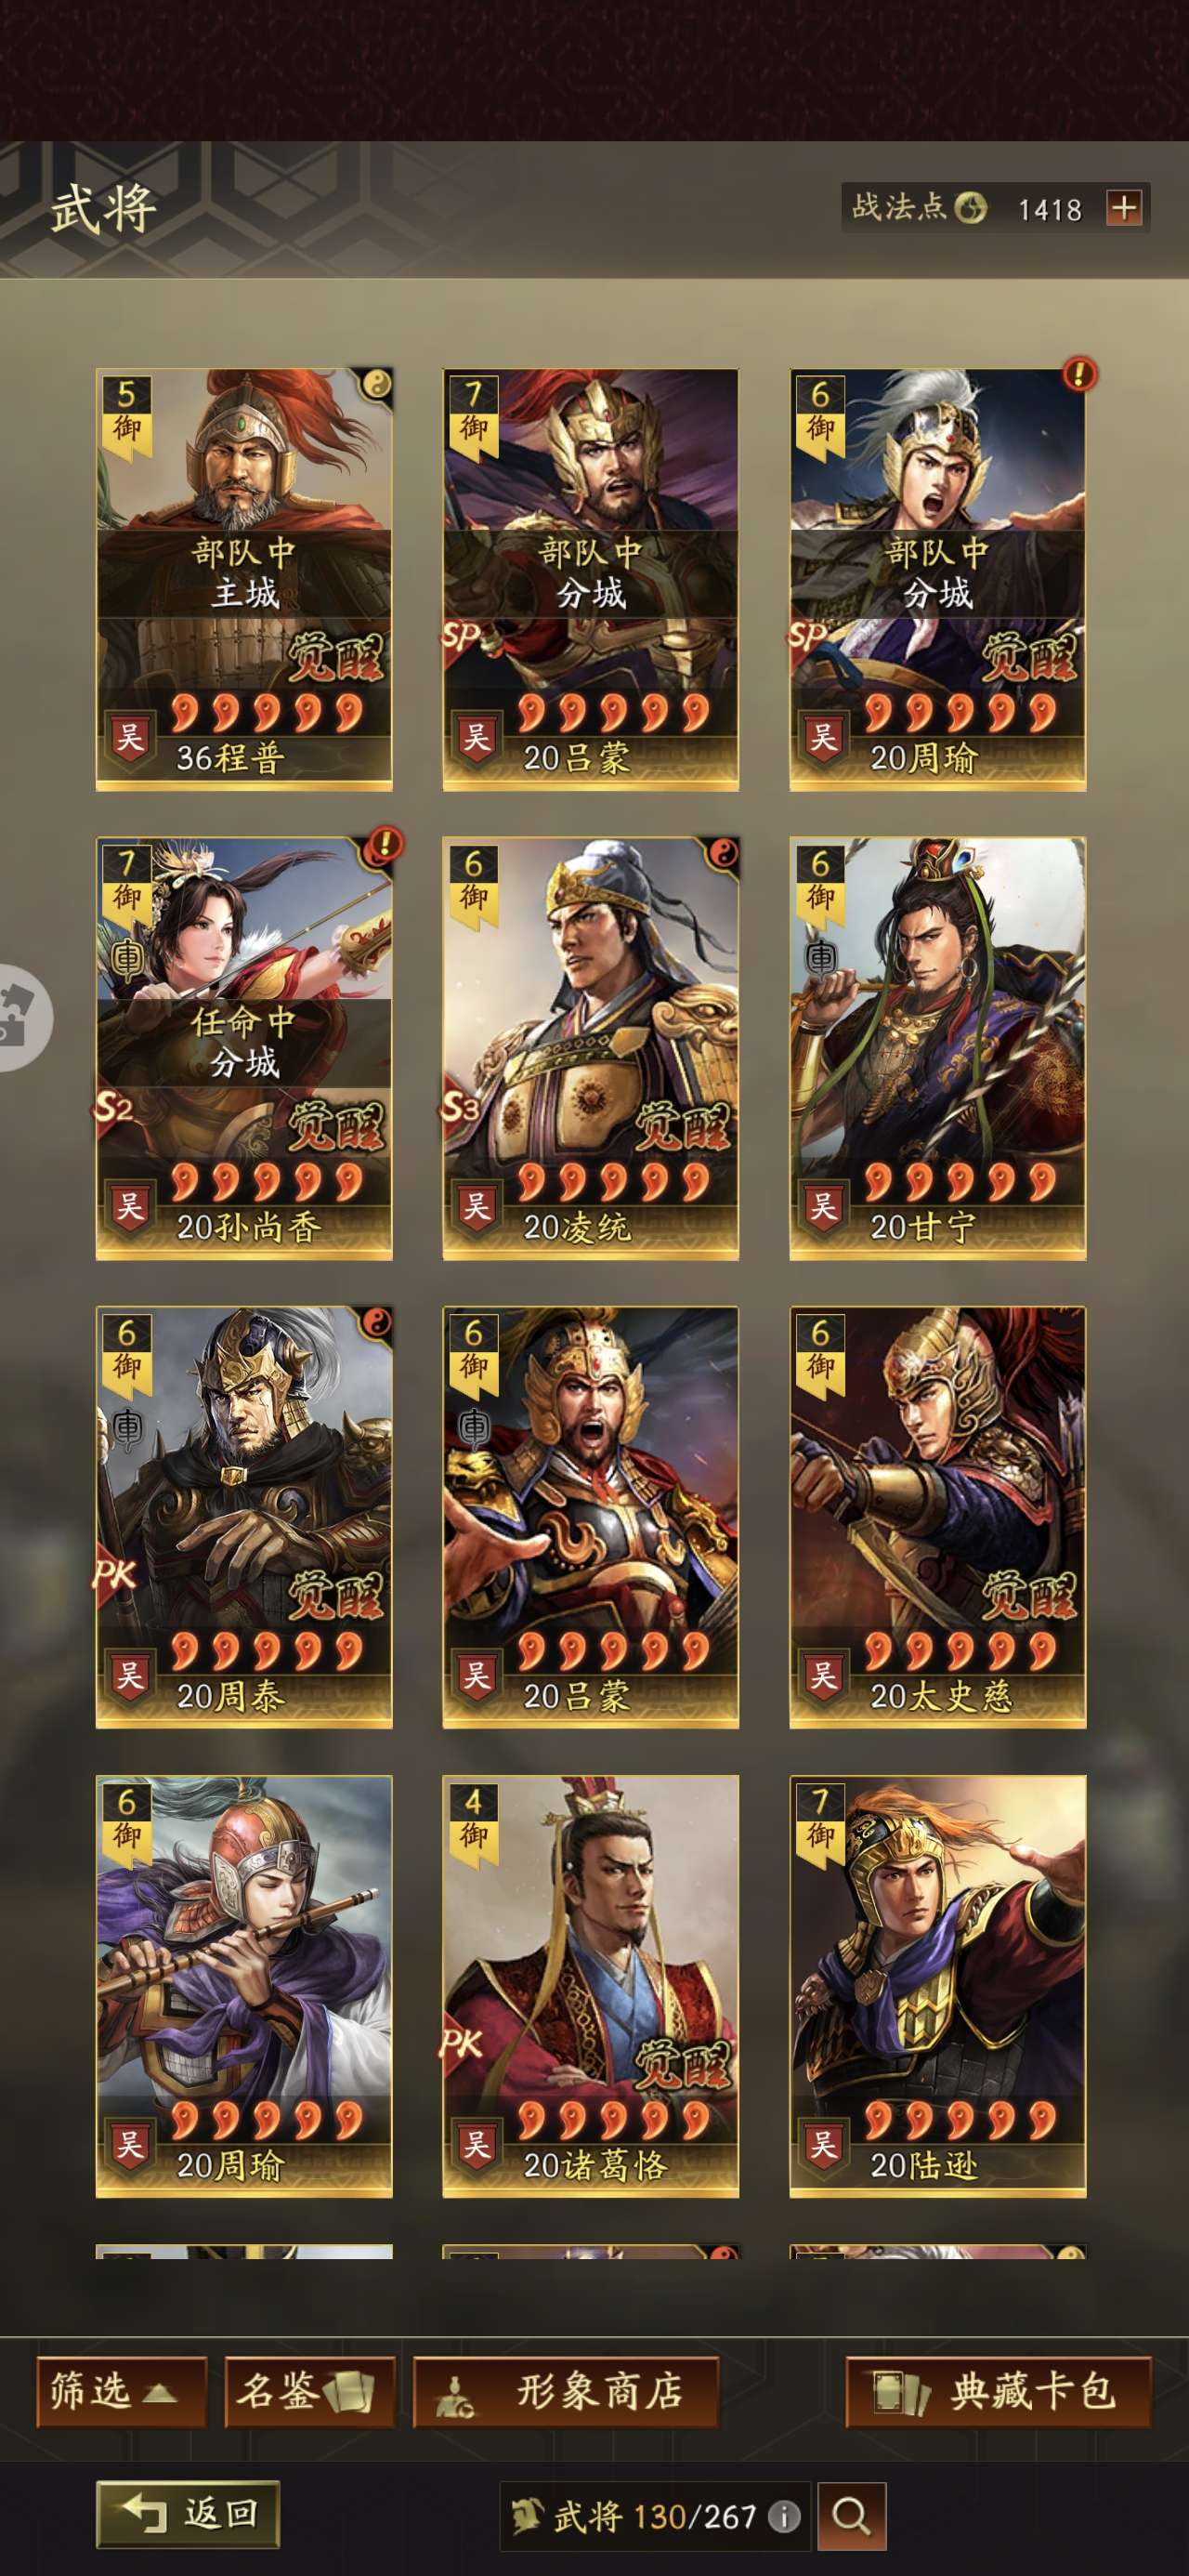
Task: Select the 陆逊 general card
Action: 937,1986
